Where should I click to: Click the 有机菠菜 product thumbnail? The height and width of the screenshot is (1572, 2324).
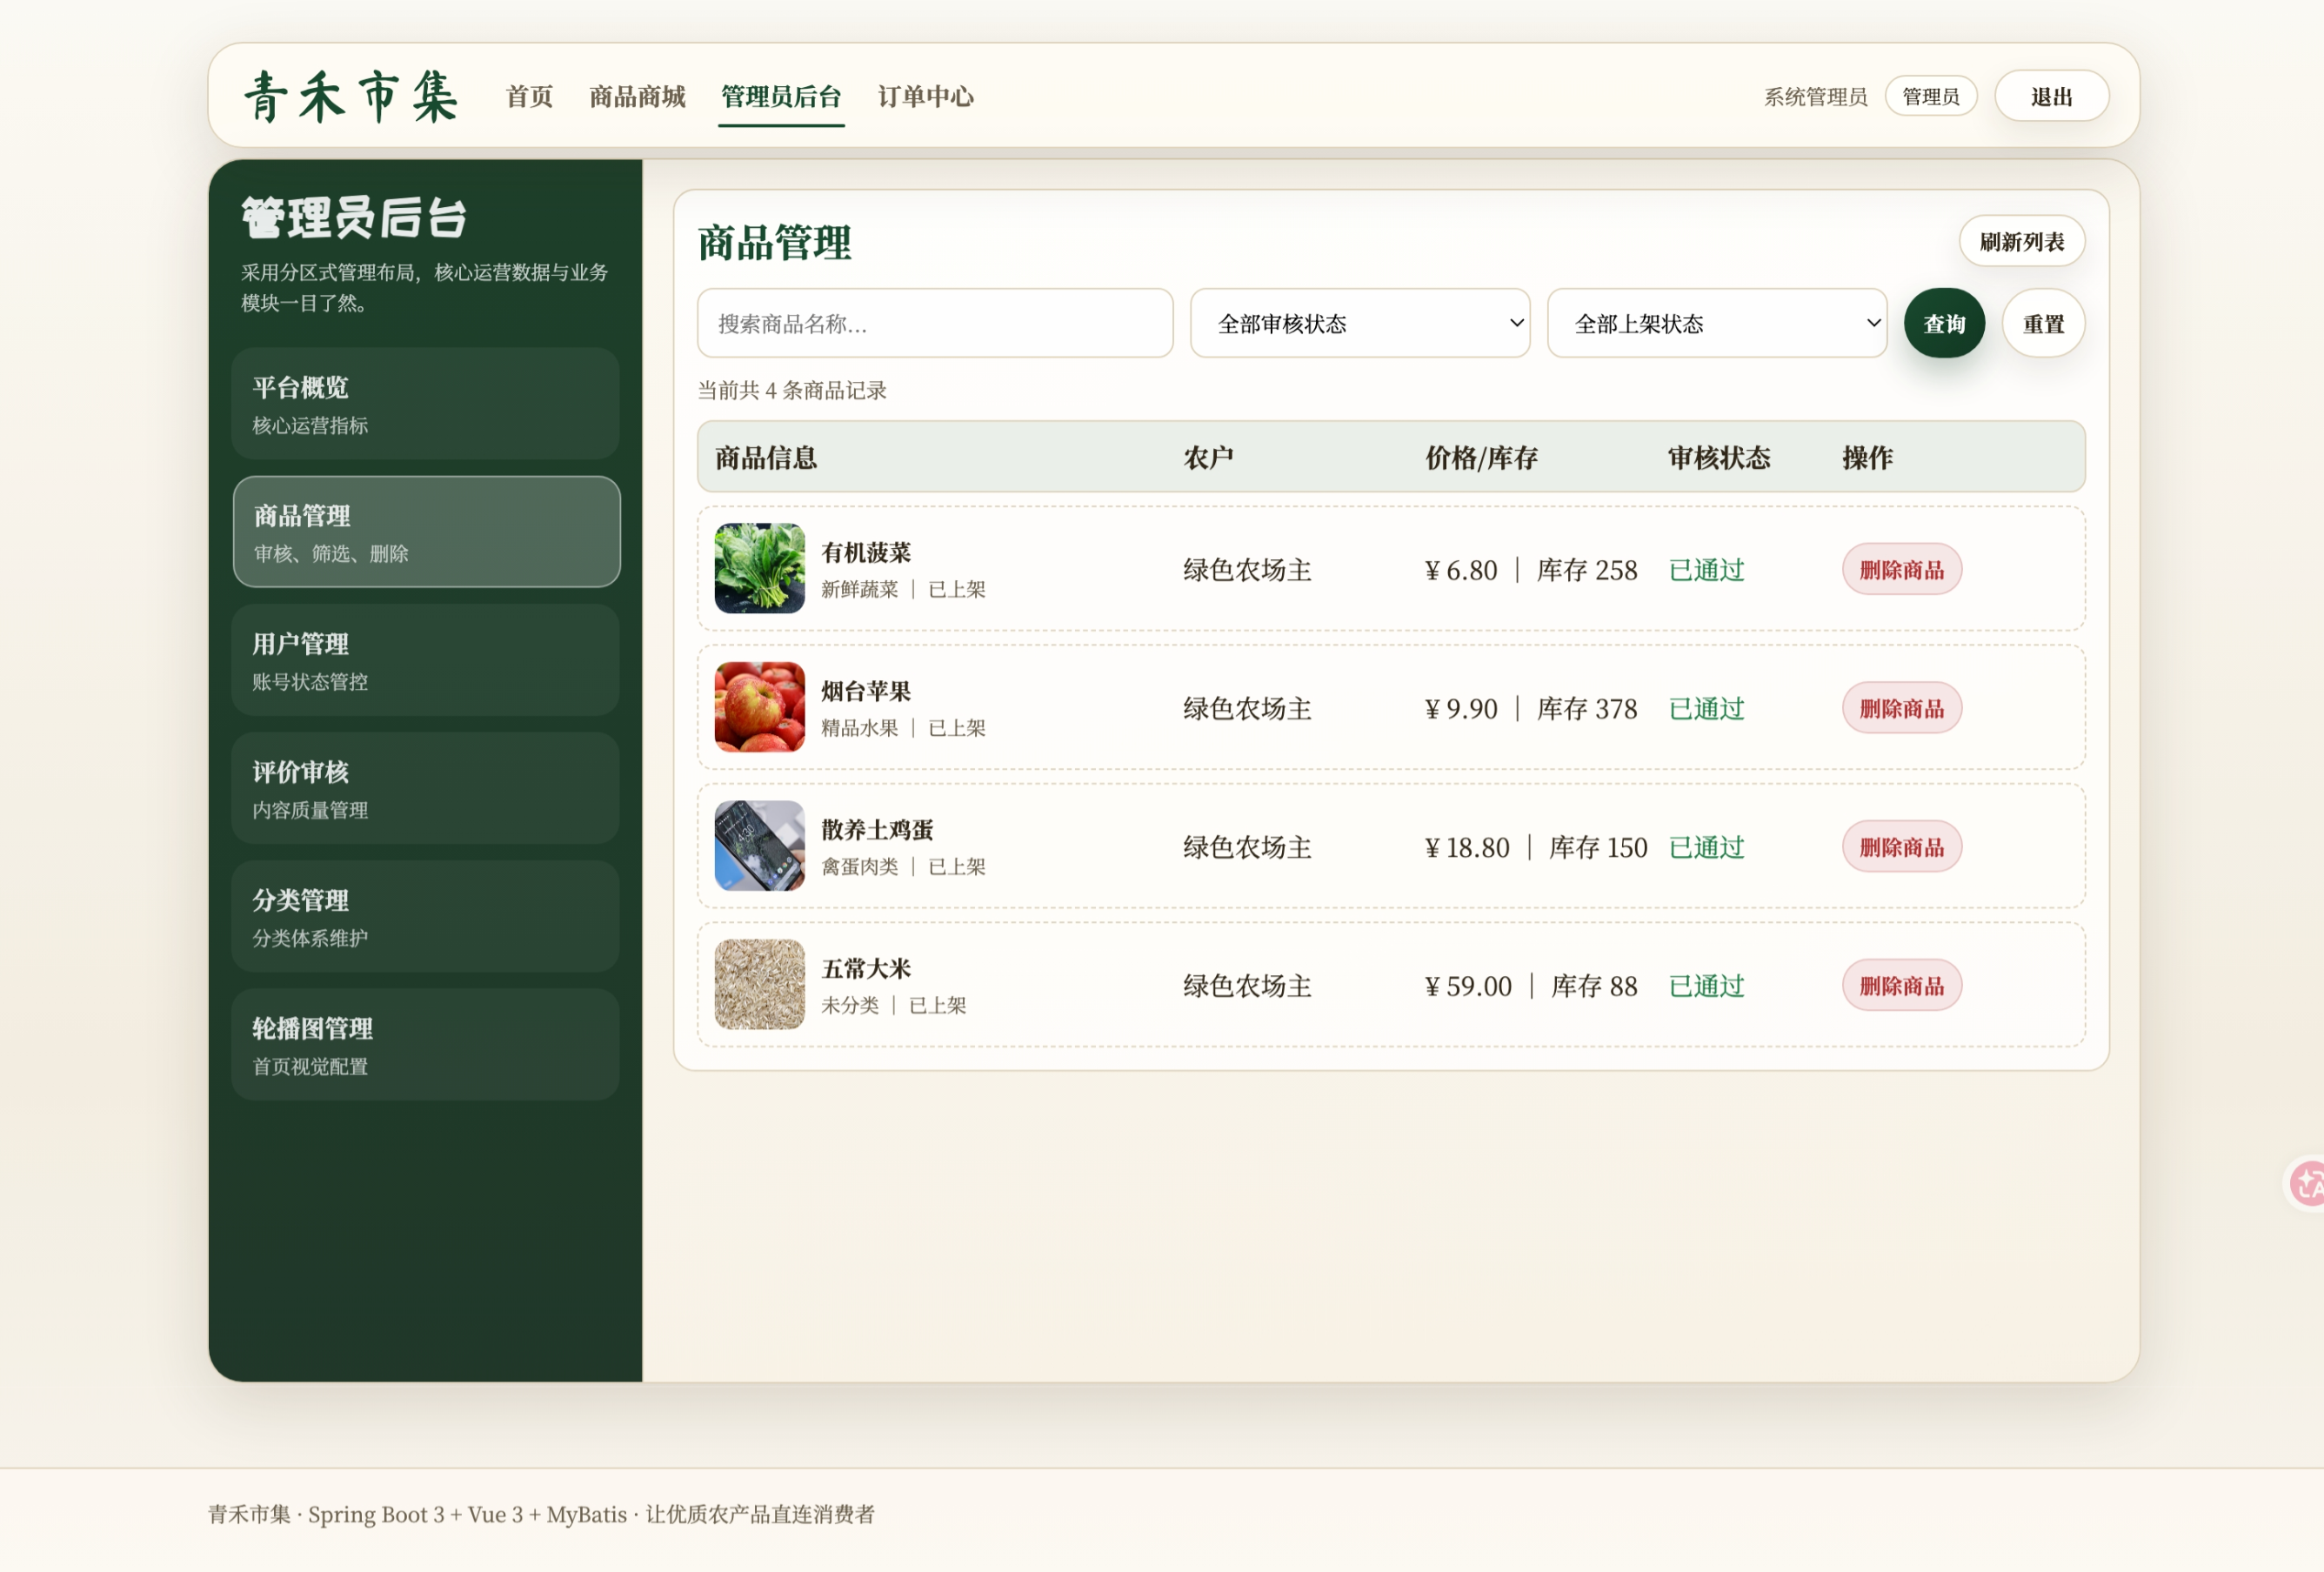pyautogui.click(x=759, y=568)
